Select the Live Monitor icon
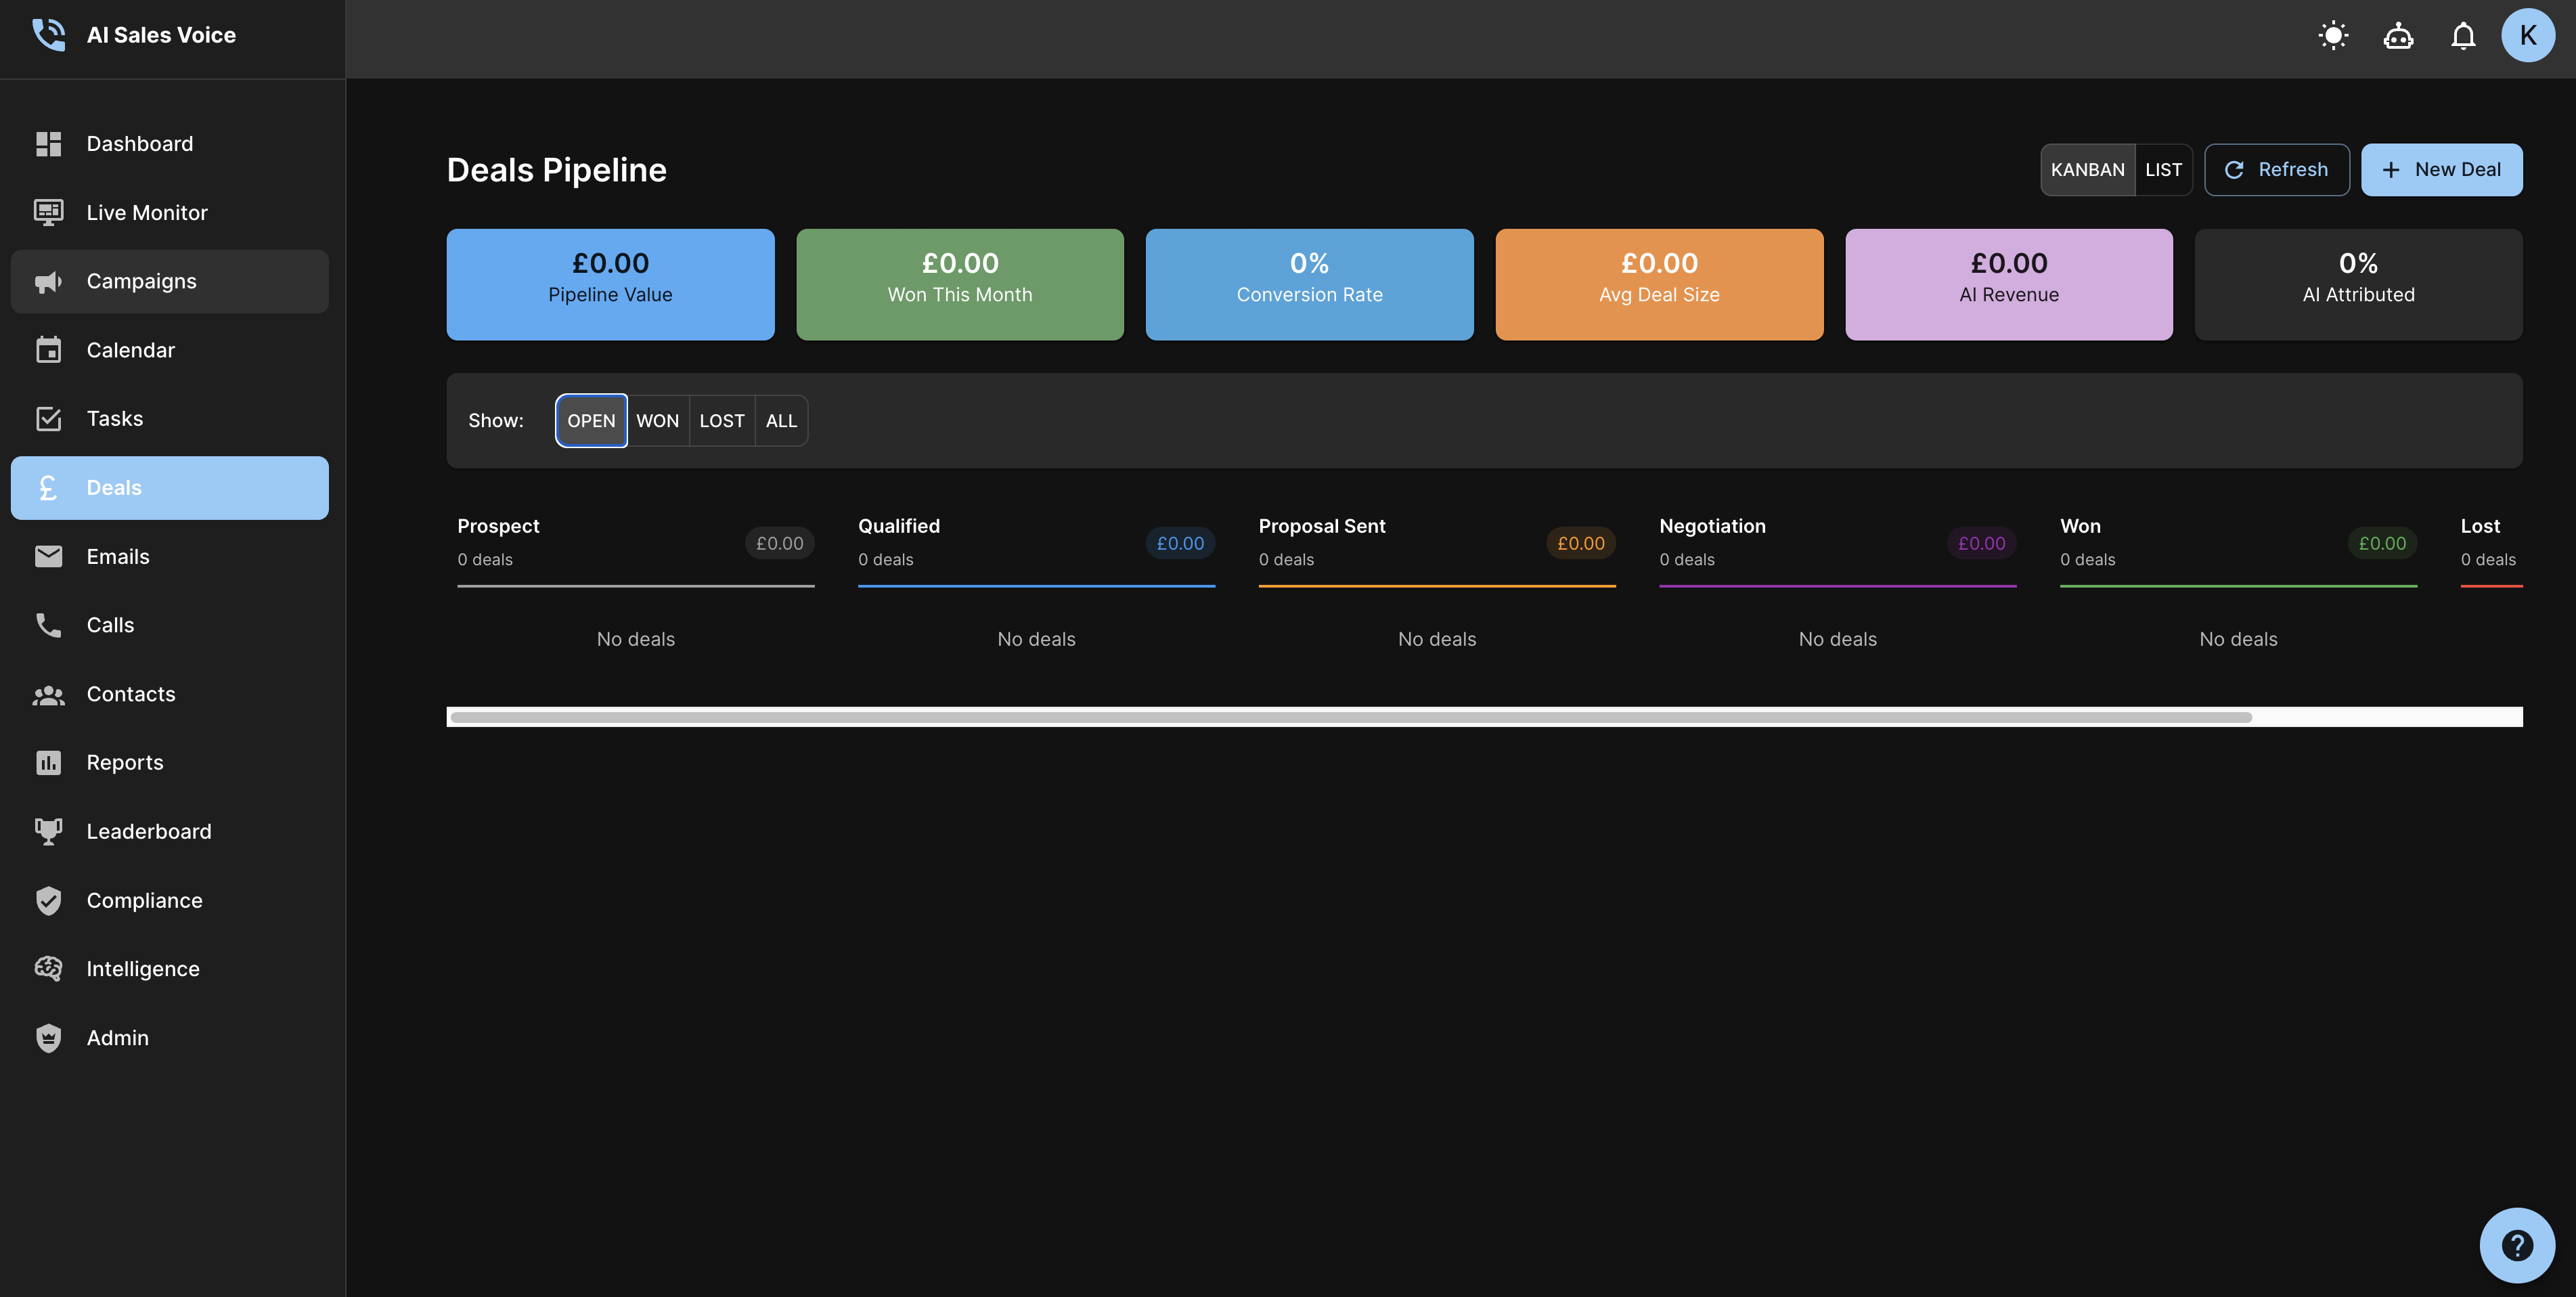Image resolution: width=2576 pixels, height=1297 pixels. 49,212
